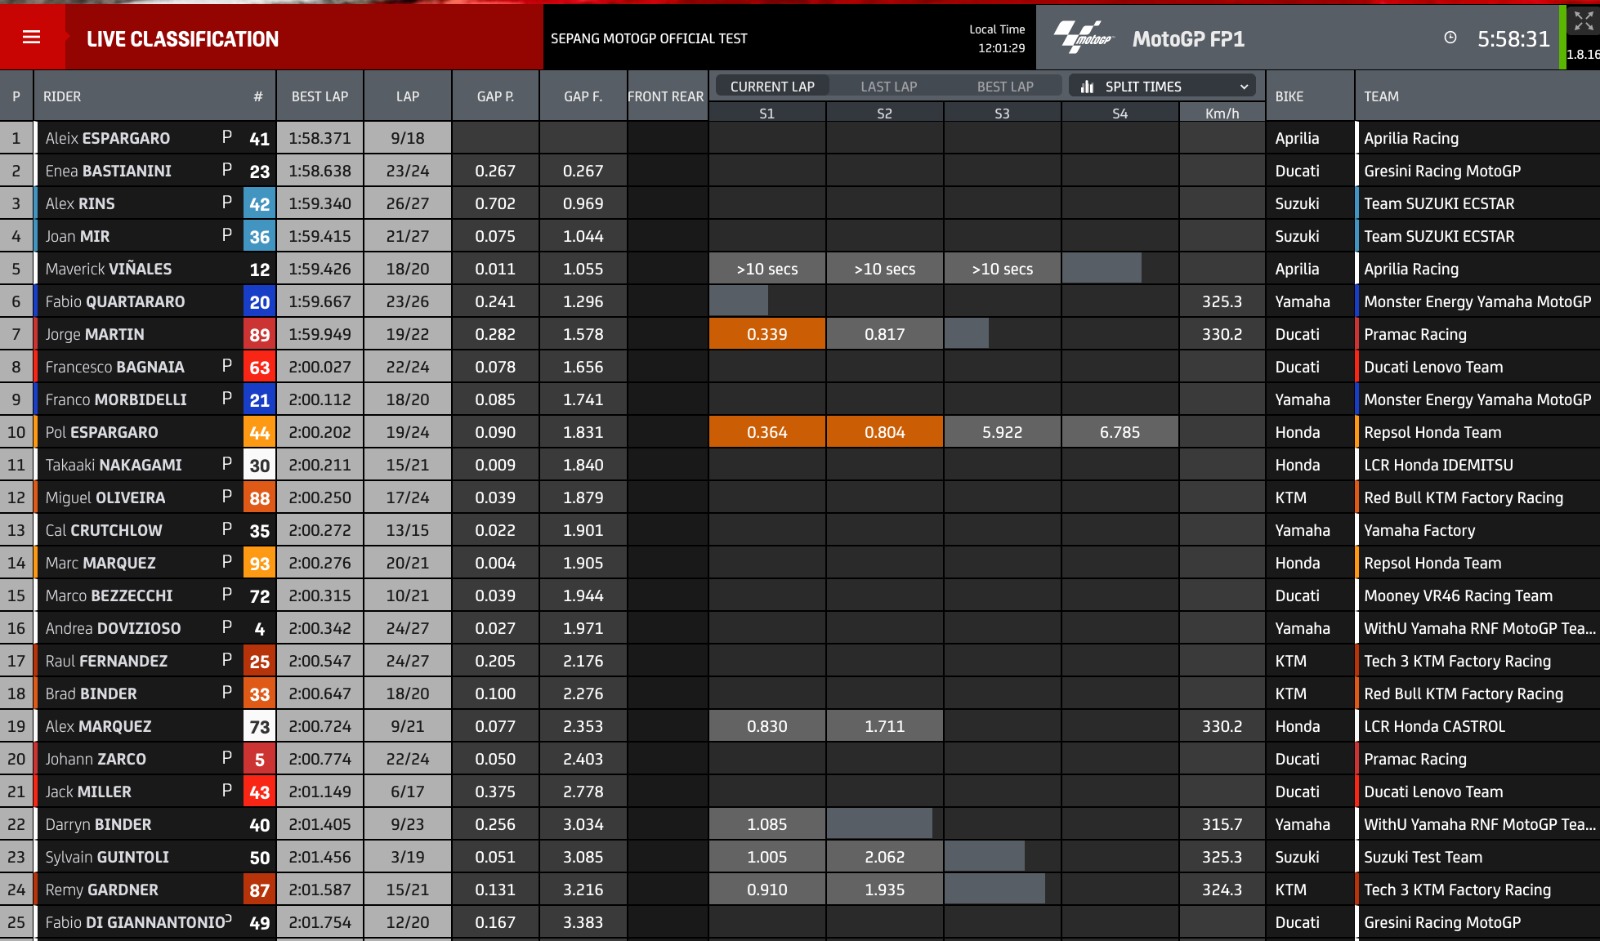1600x941 pixels.
Task: Click Live Classification title
Action: pos(183,39)
